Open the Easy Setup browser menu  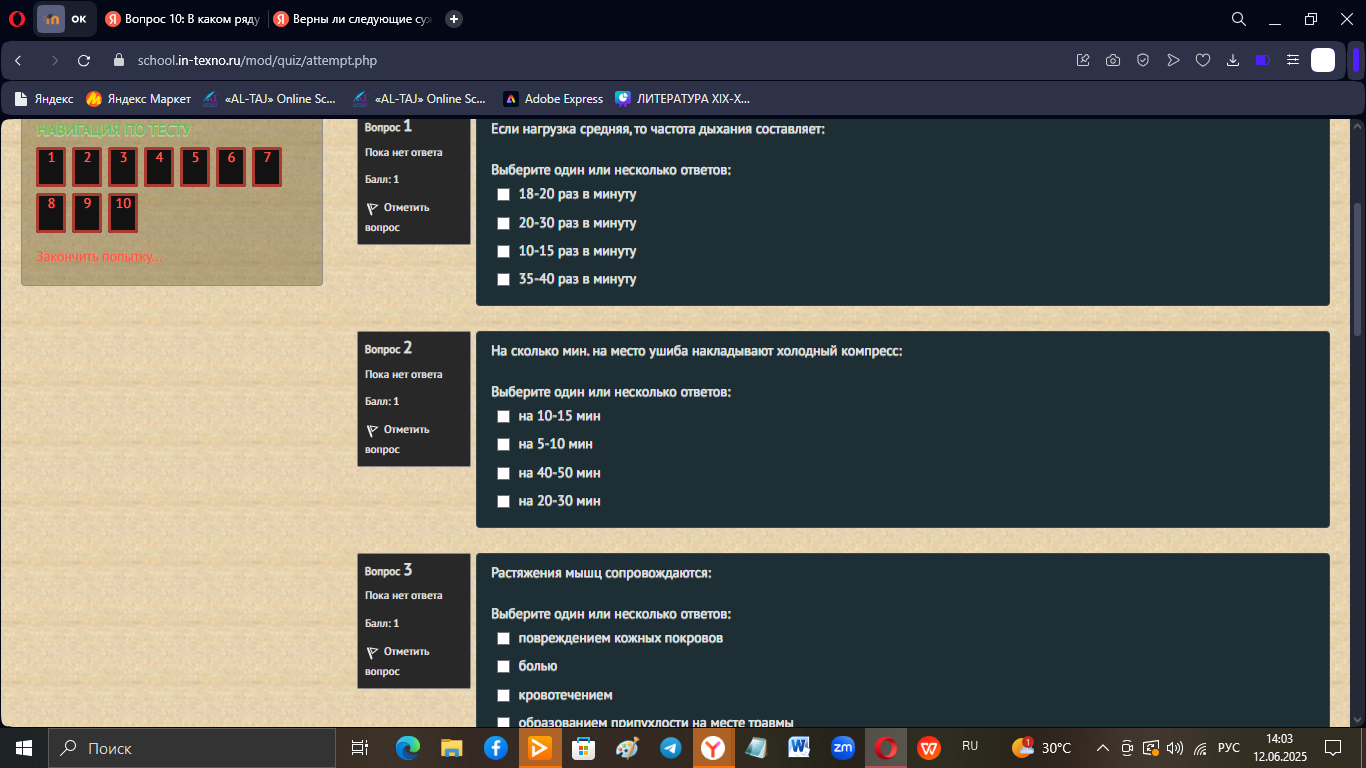tap(1293, 60)
